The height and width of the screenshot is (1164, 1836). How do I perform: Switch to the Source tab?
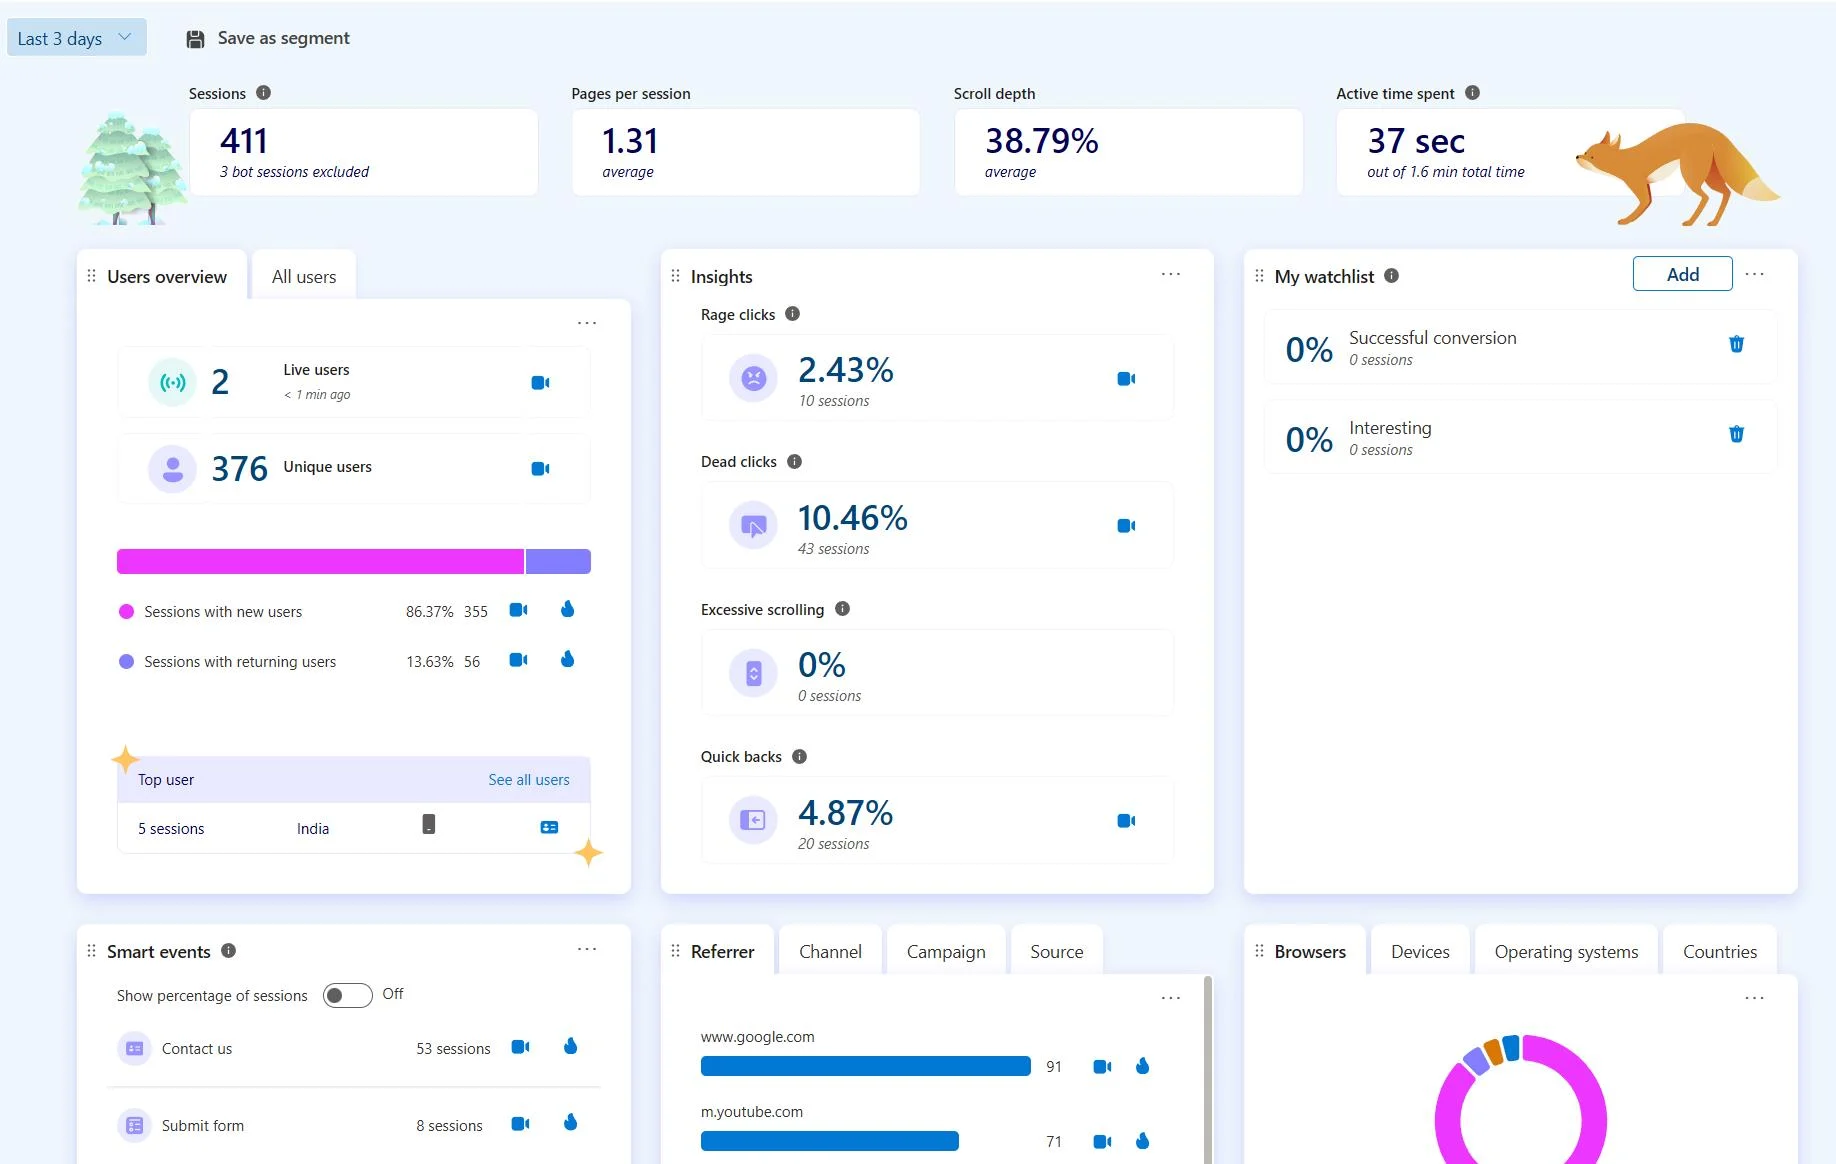point(1056,952)
